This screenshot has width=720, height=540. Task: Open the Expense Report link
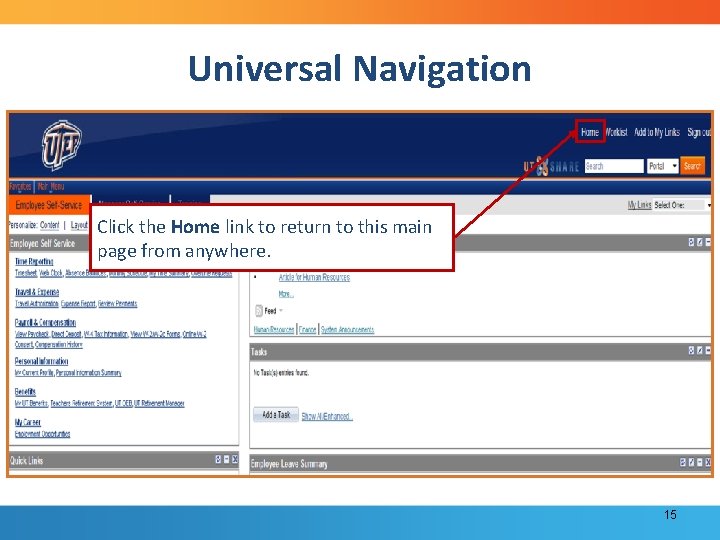(78, 304)
